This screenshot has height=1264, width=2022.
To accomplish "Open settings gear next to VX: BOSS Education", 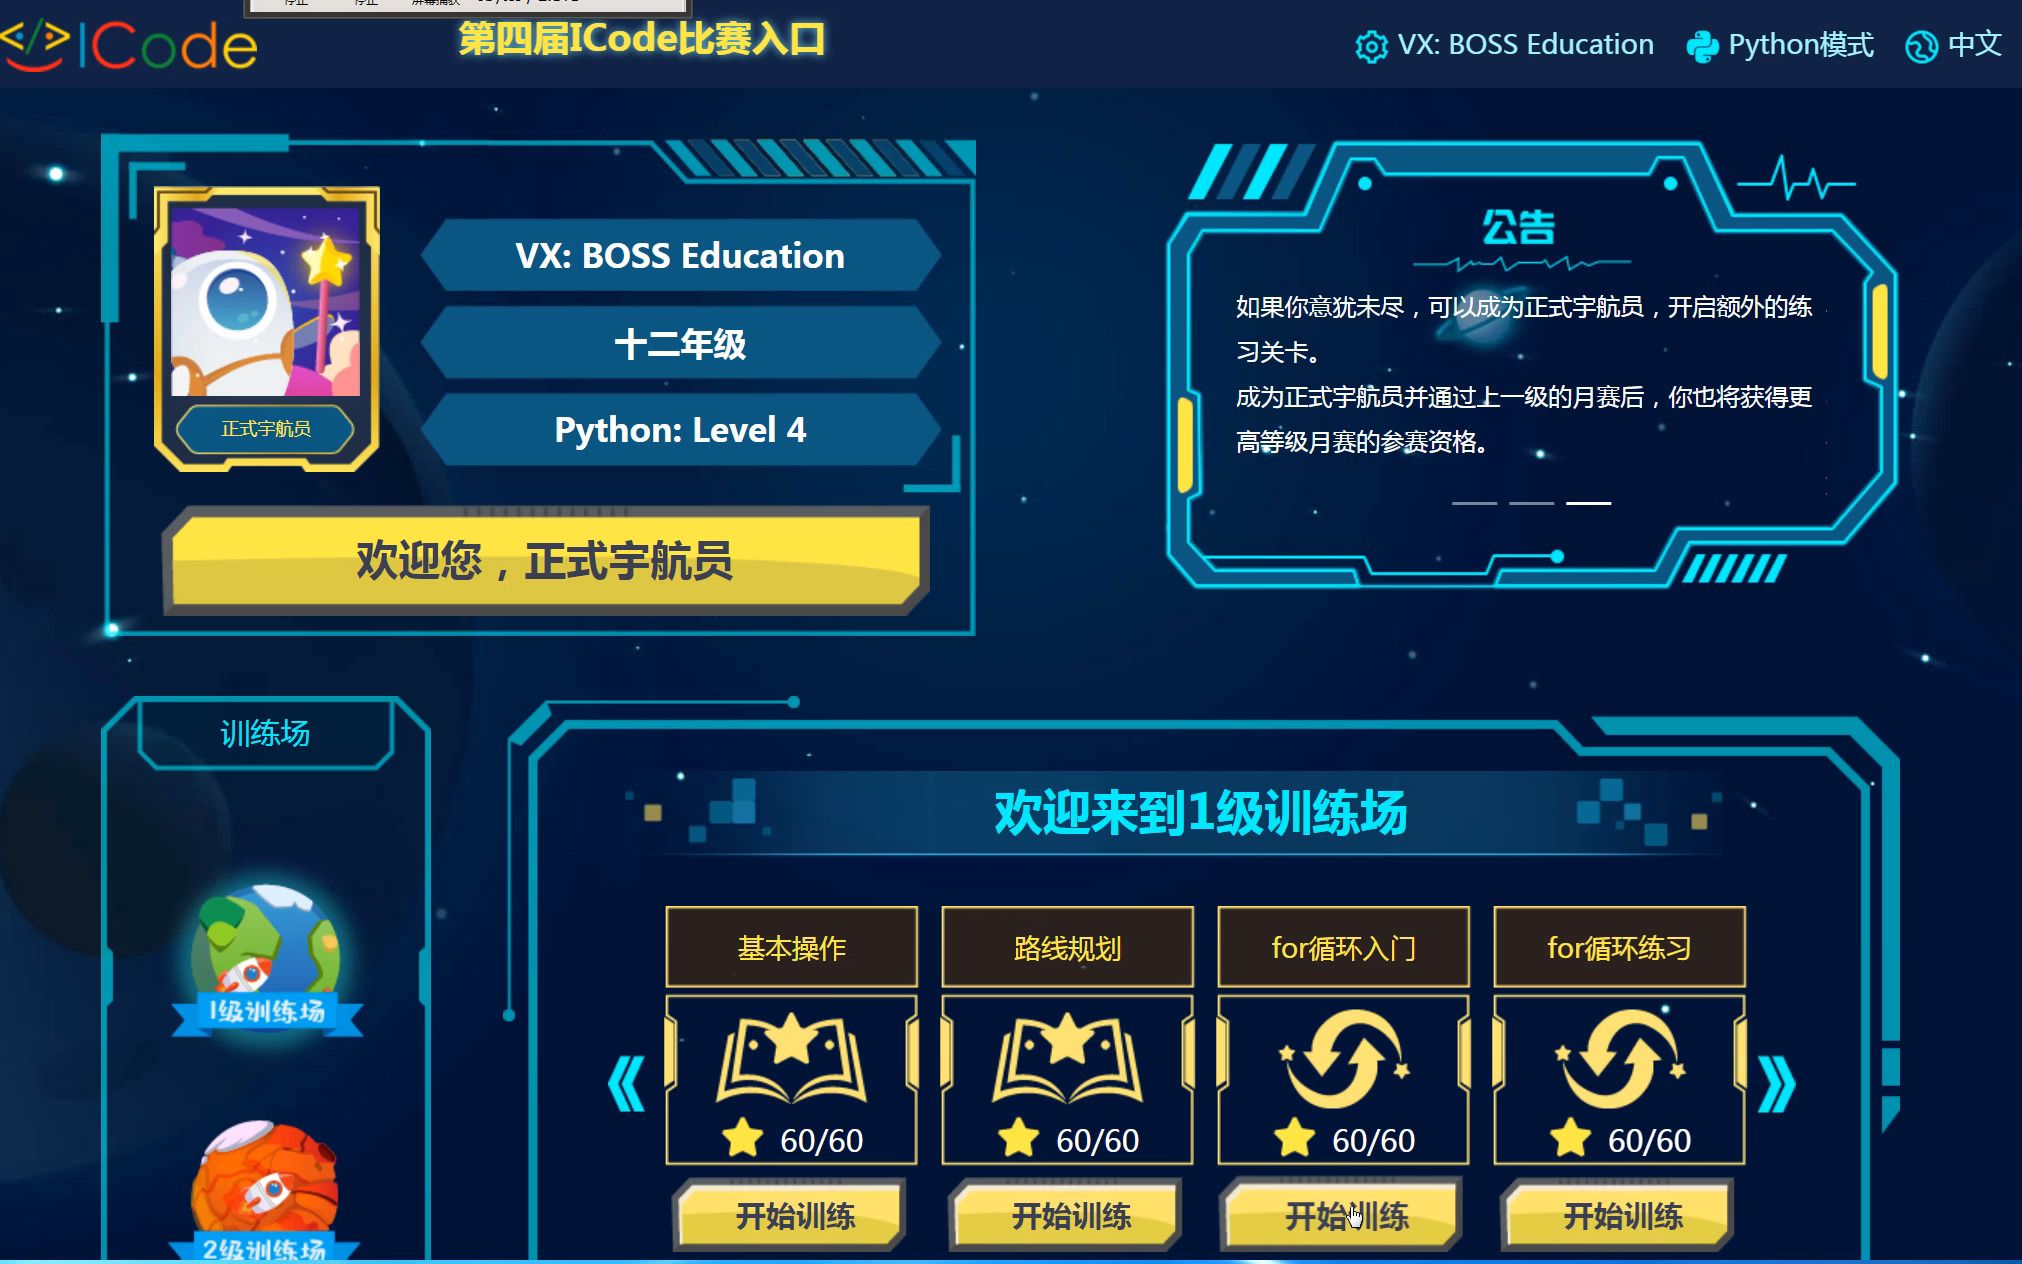I will (x=1371, y=46).
